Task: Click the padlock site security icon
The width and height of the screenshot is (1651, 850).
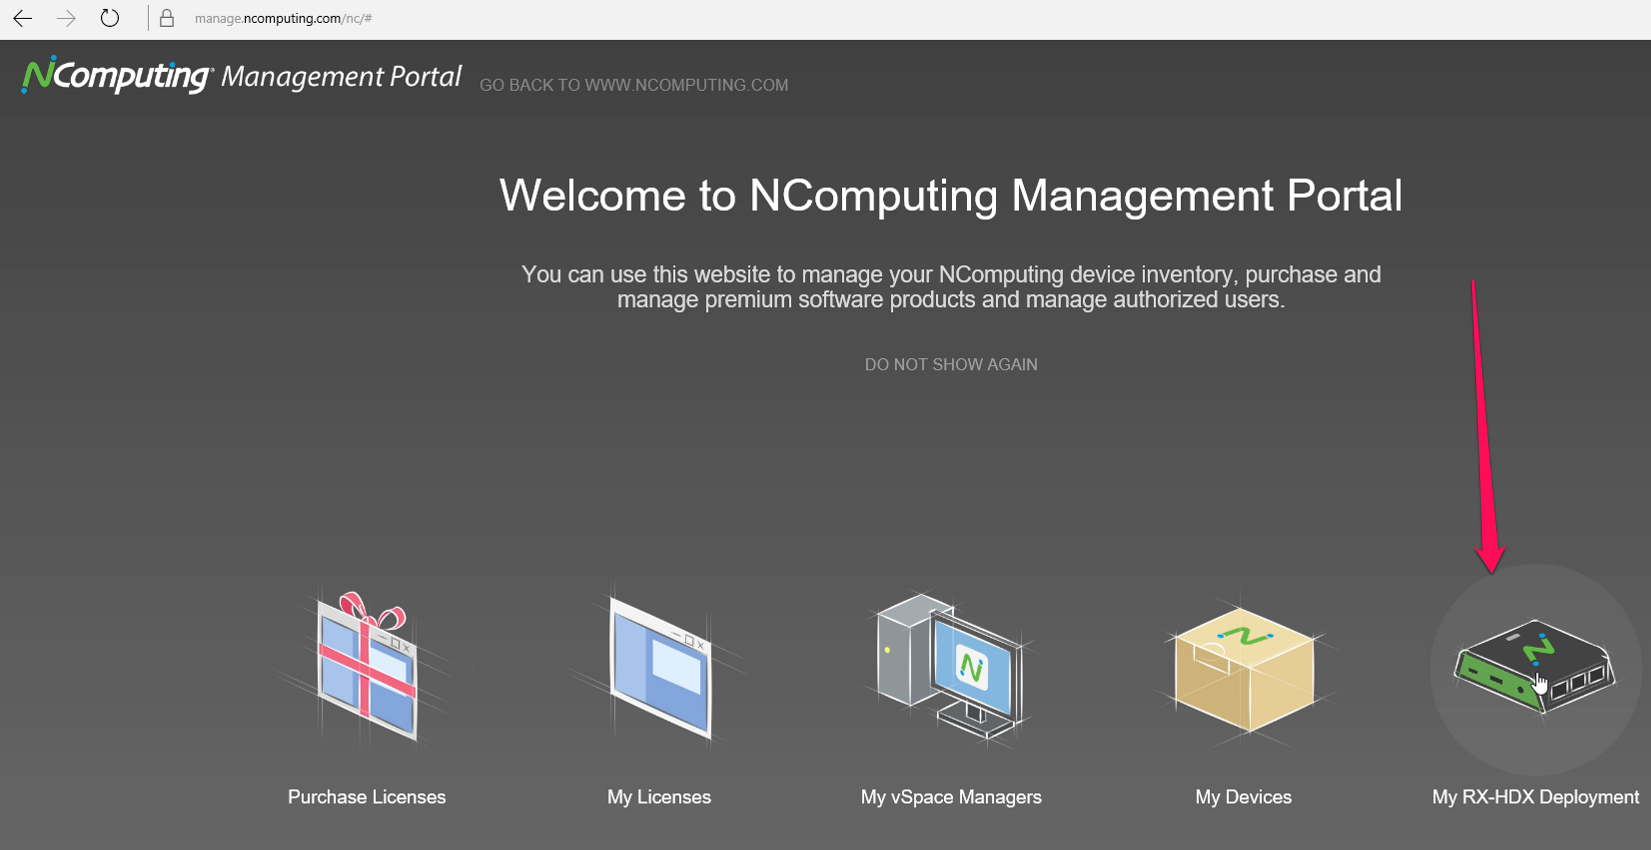Action: coord(167,18)
